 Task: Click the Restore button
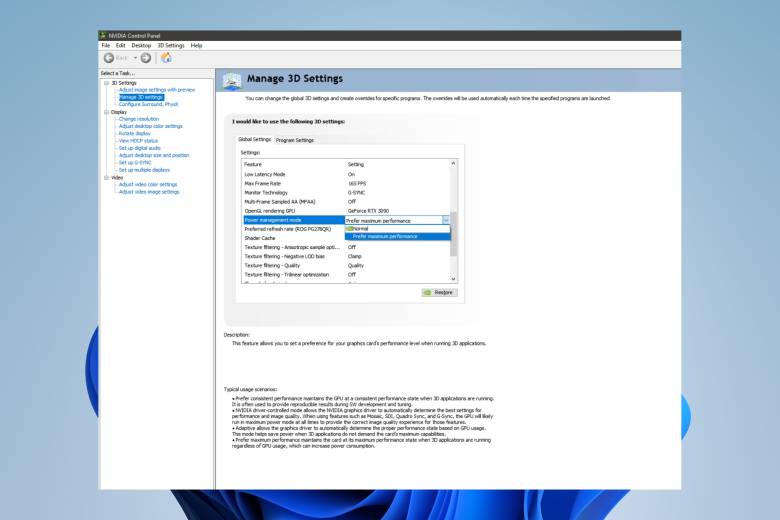coord(439,293)
